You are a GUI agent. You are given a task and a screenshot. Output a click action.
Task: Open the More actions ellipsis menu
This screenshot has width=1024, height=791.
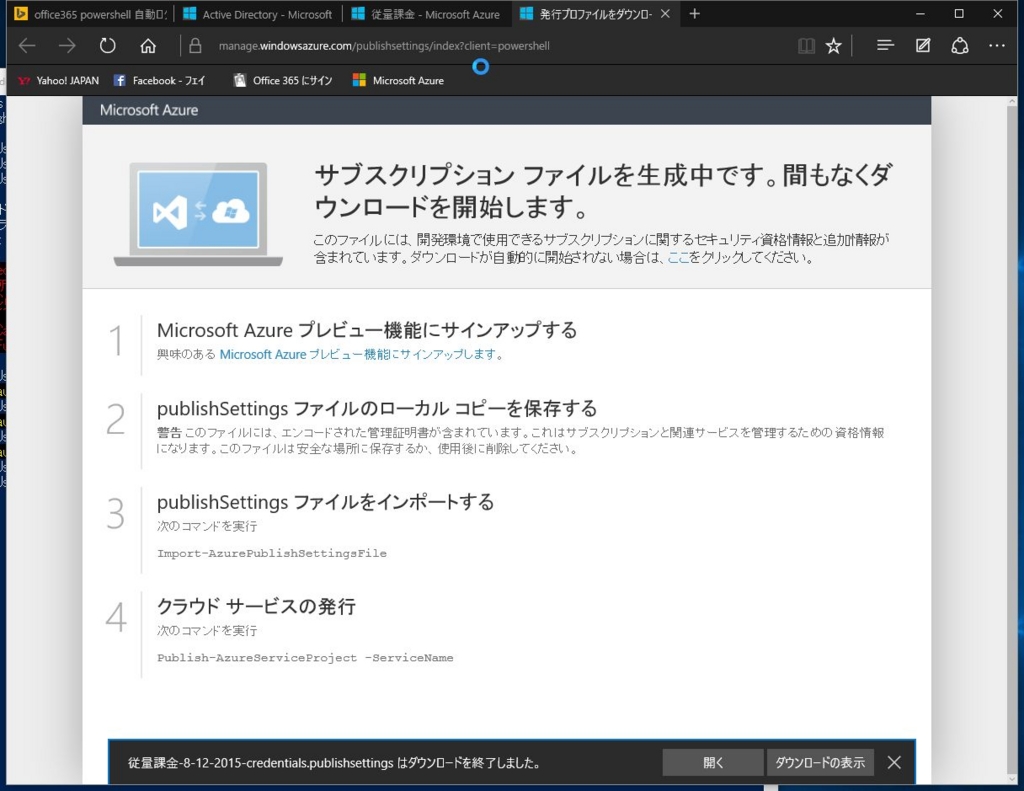tap(997, 46)
